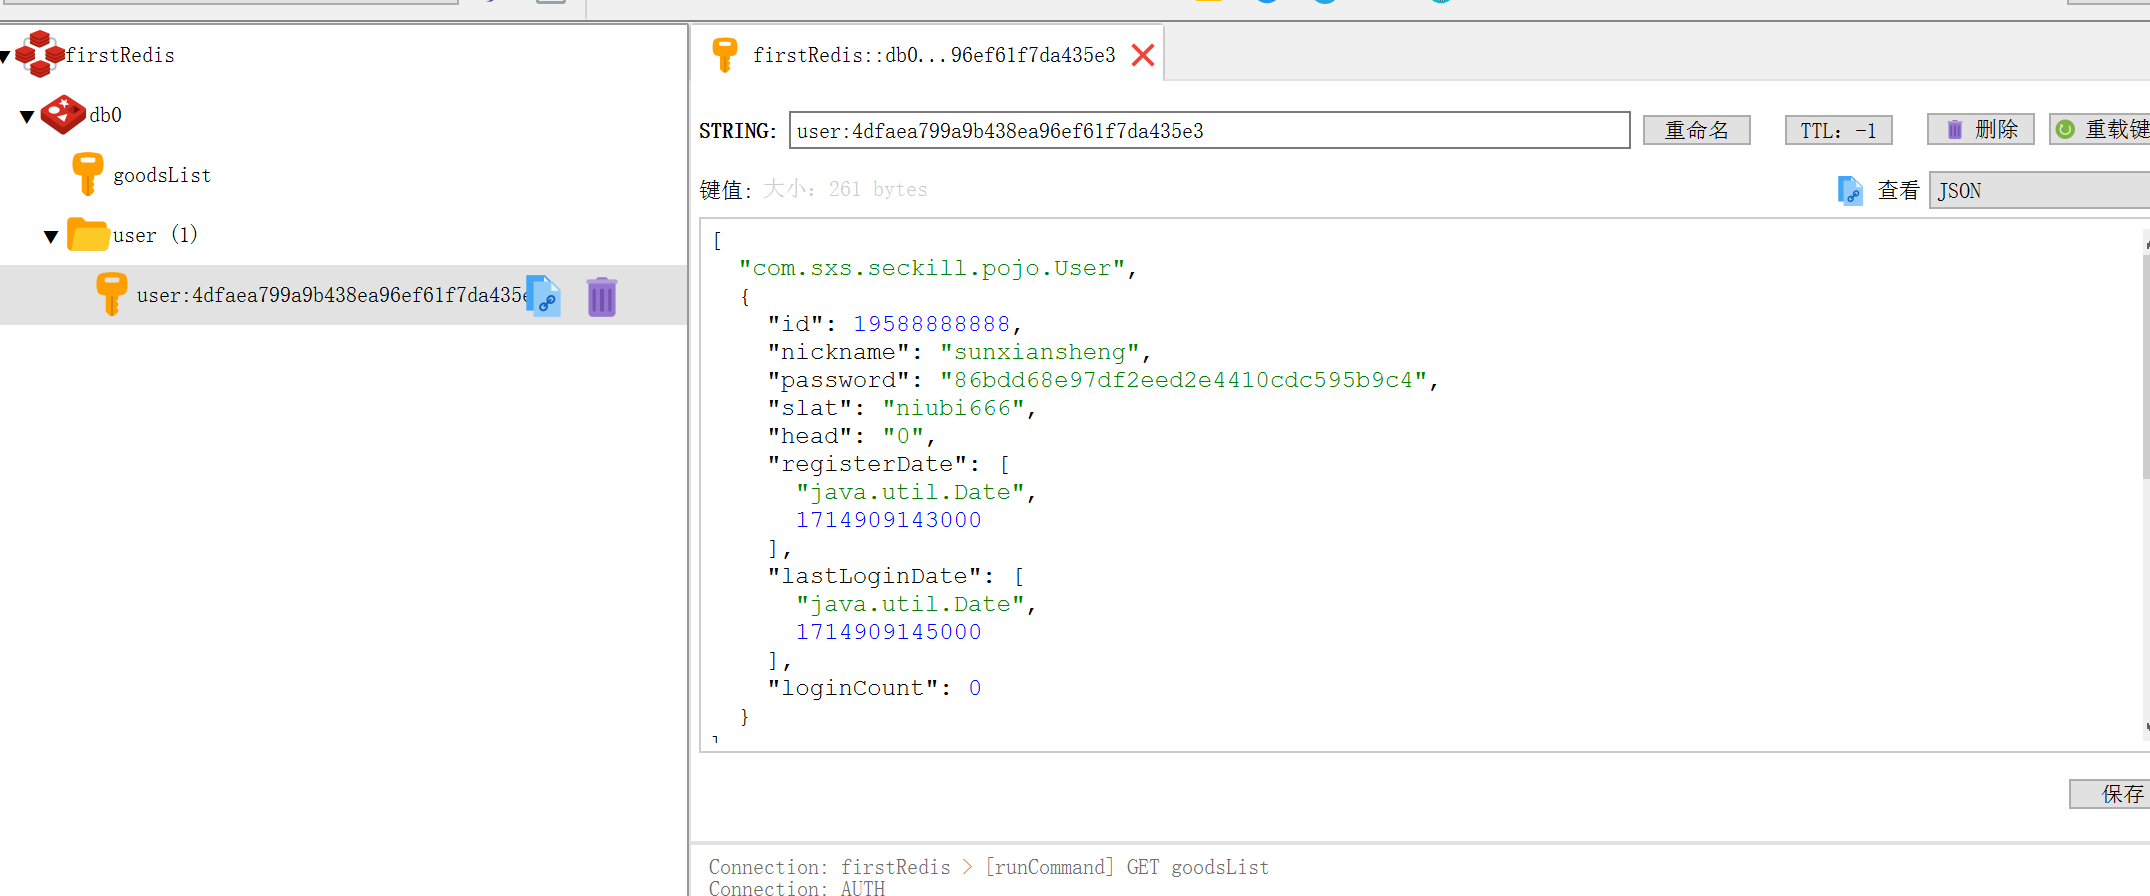Click key icon on the open tab
Viewport: 2150px width, 896px height.
725,54
